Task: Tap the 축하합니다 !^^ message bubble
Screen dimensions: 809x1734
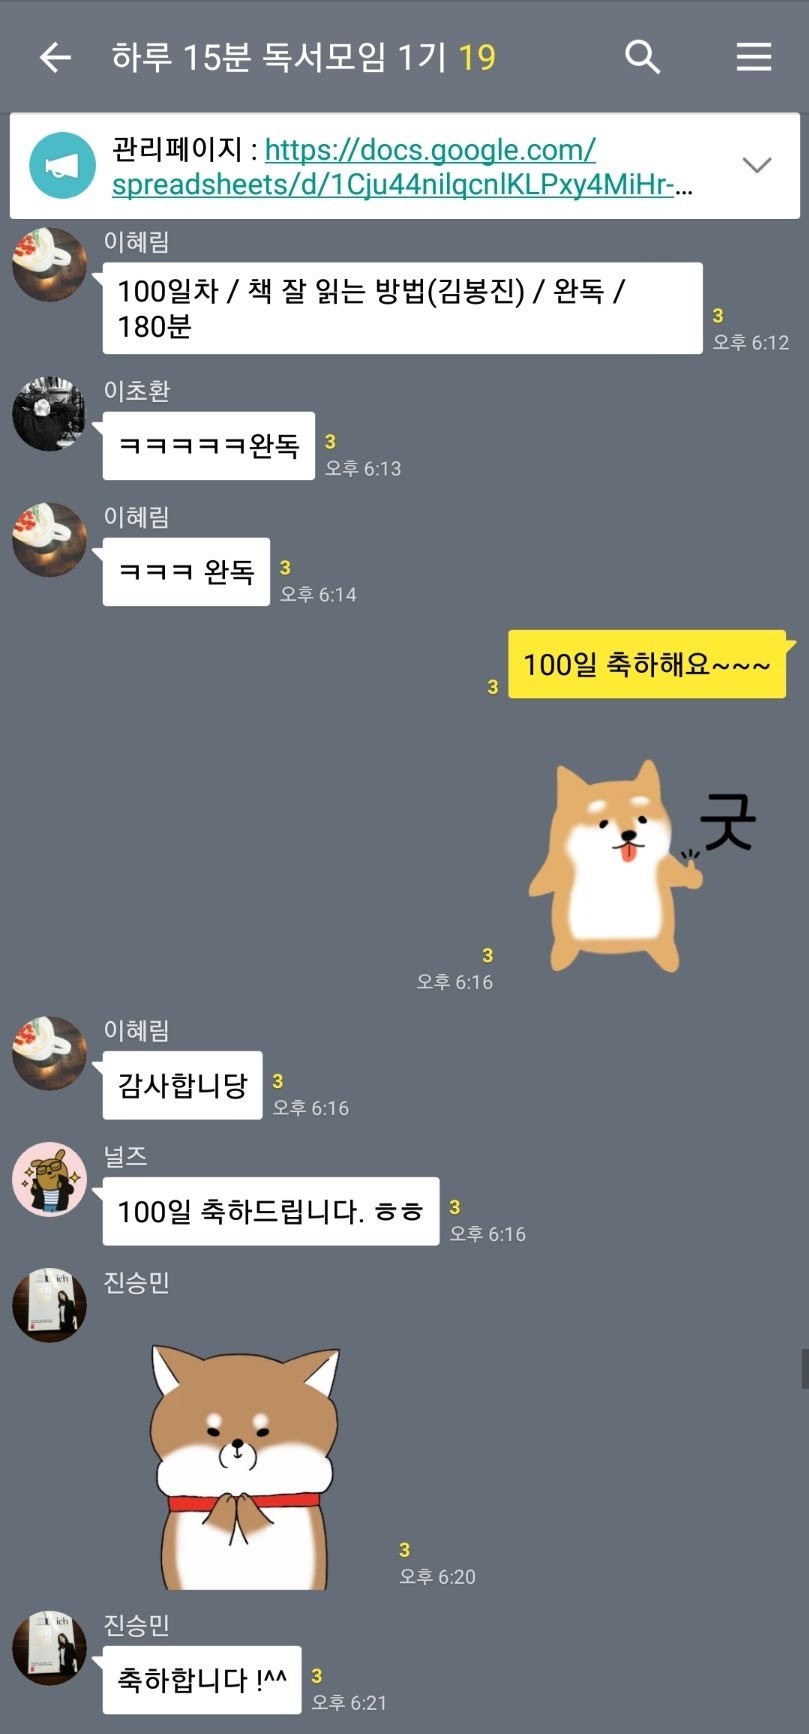Action: 202,1680
